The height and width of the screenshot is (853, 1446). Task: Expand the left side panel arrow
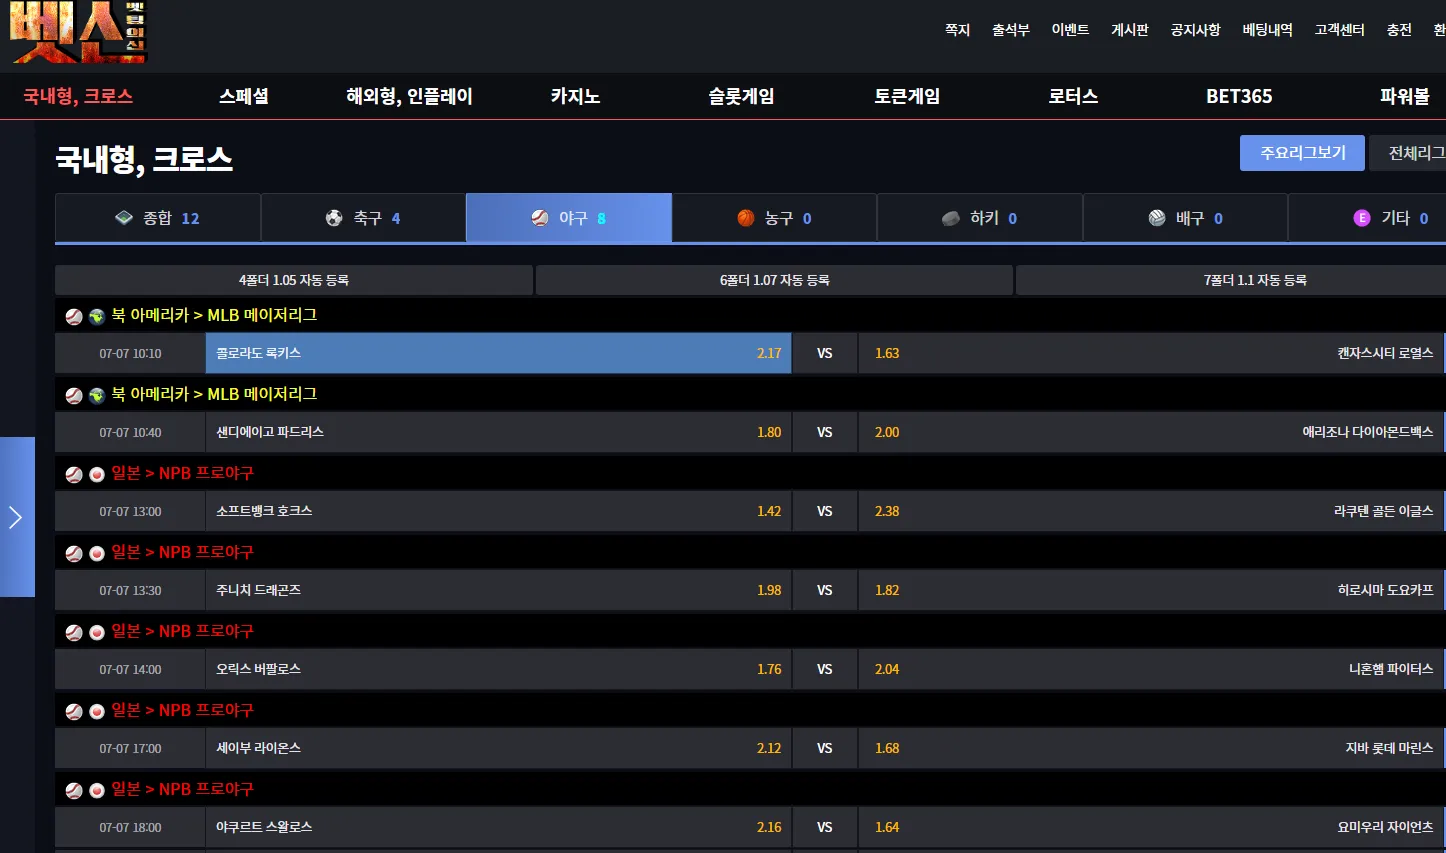tap(16, 517)
